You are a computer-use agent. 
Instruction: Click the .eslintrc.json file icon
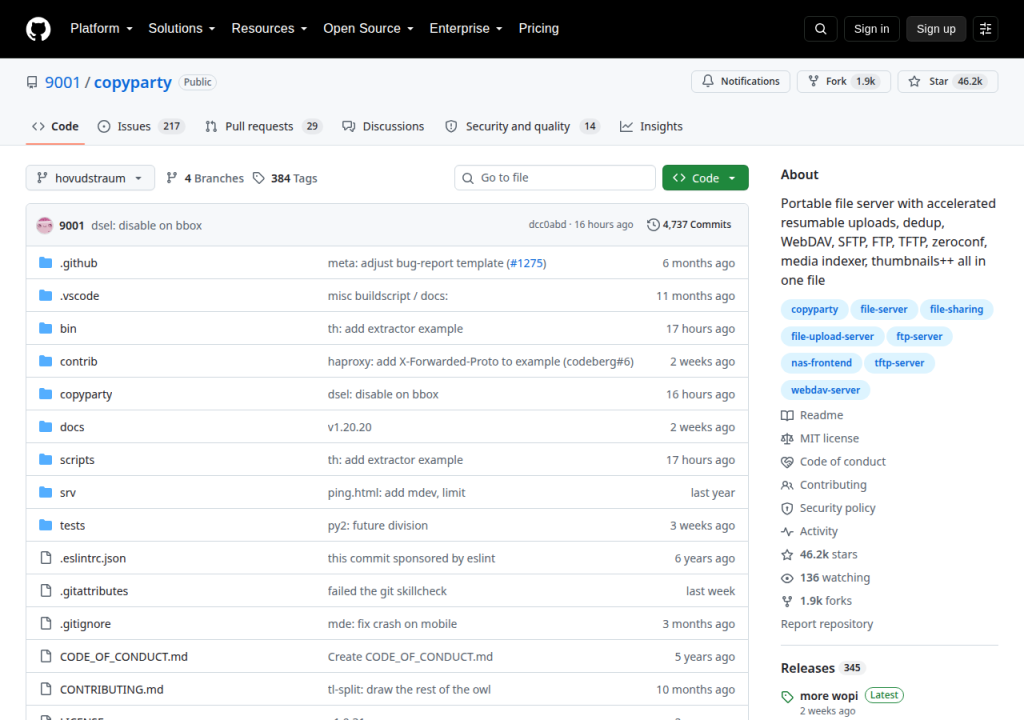46,557
